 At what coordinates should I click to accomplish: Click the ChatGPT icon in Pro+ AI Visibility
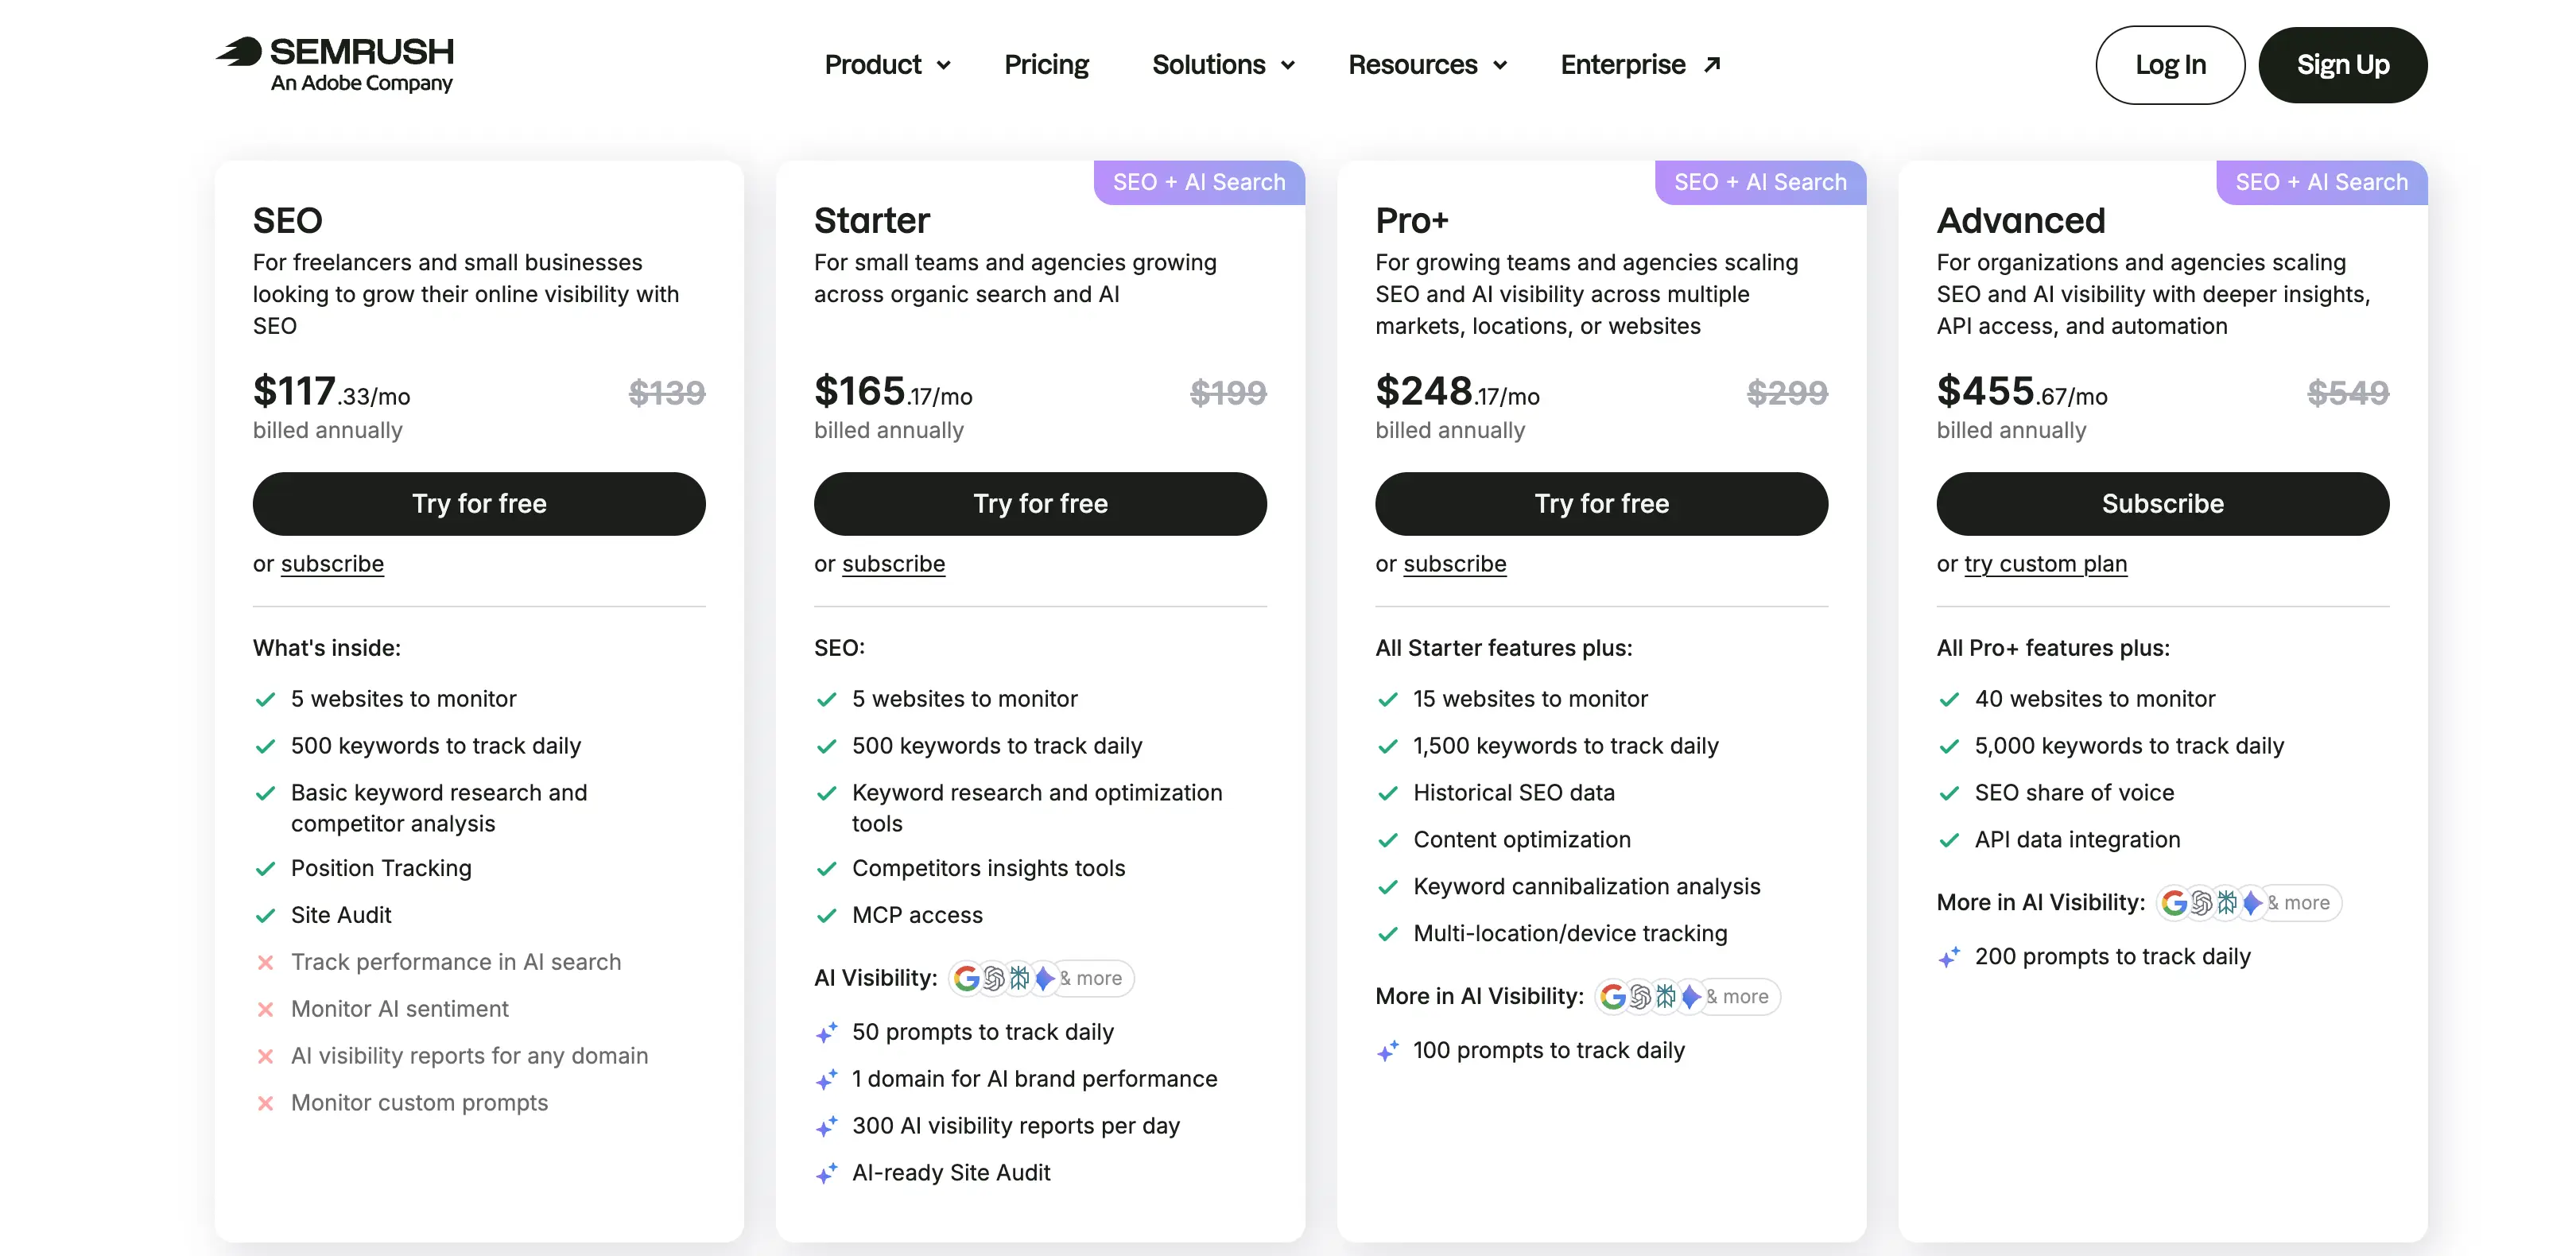1640,997
